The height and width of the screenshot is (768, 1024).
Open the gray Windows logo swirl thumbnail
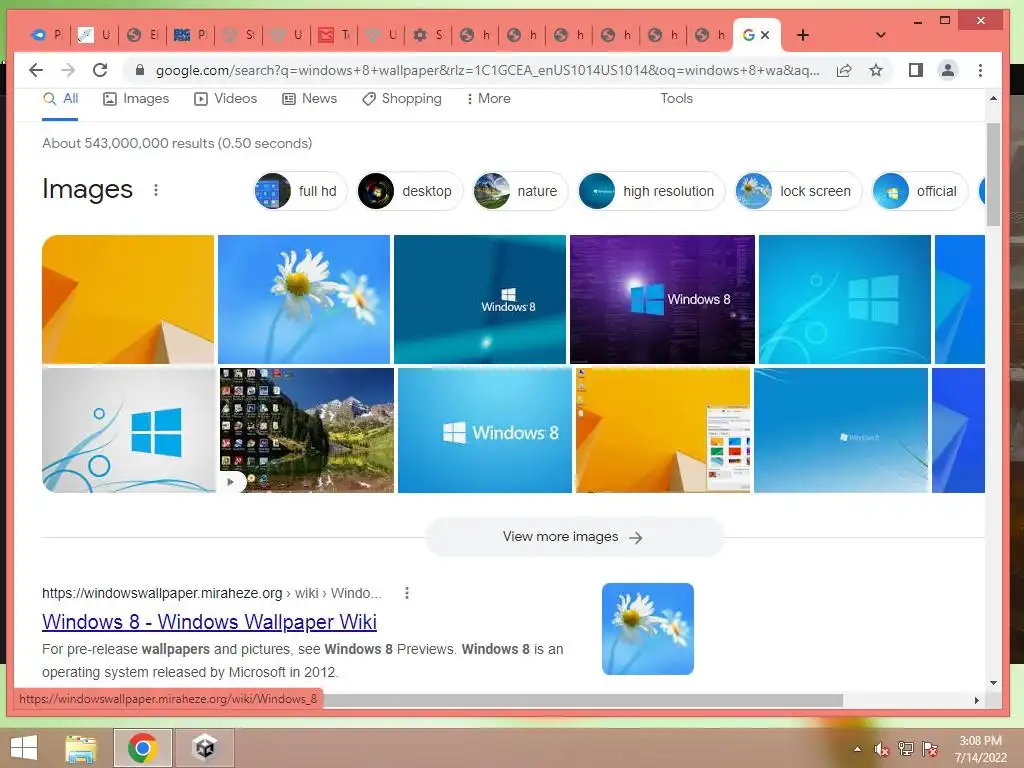129,430
